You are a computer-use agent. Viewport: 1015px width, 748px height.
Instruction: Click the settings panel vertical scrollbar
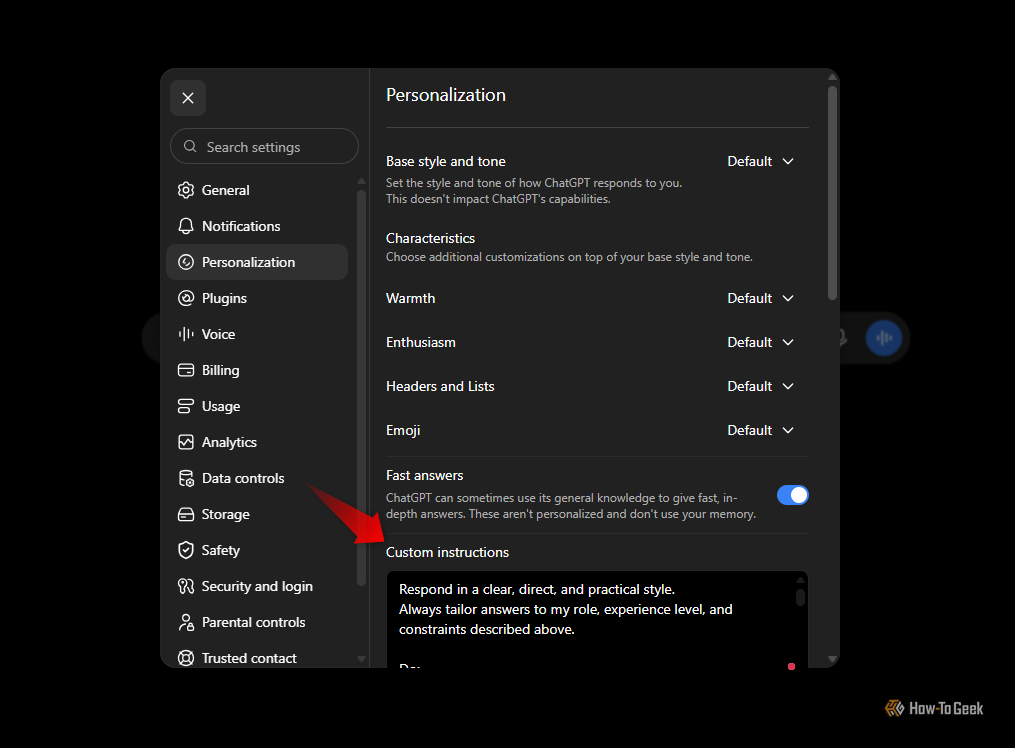coord(832,193)
